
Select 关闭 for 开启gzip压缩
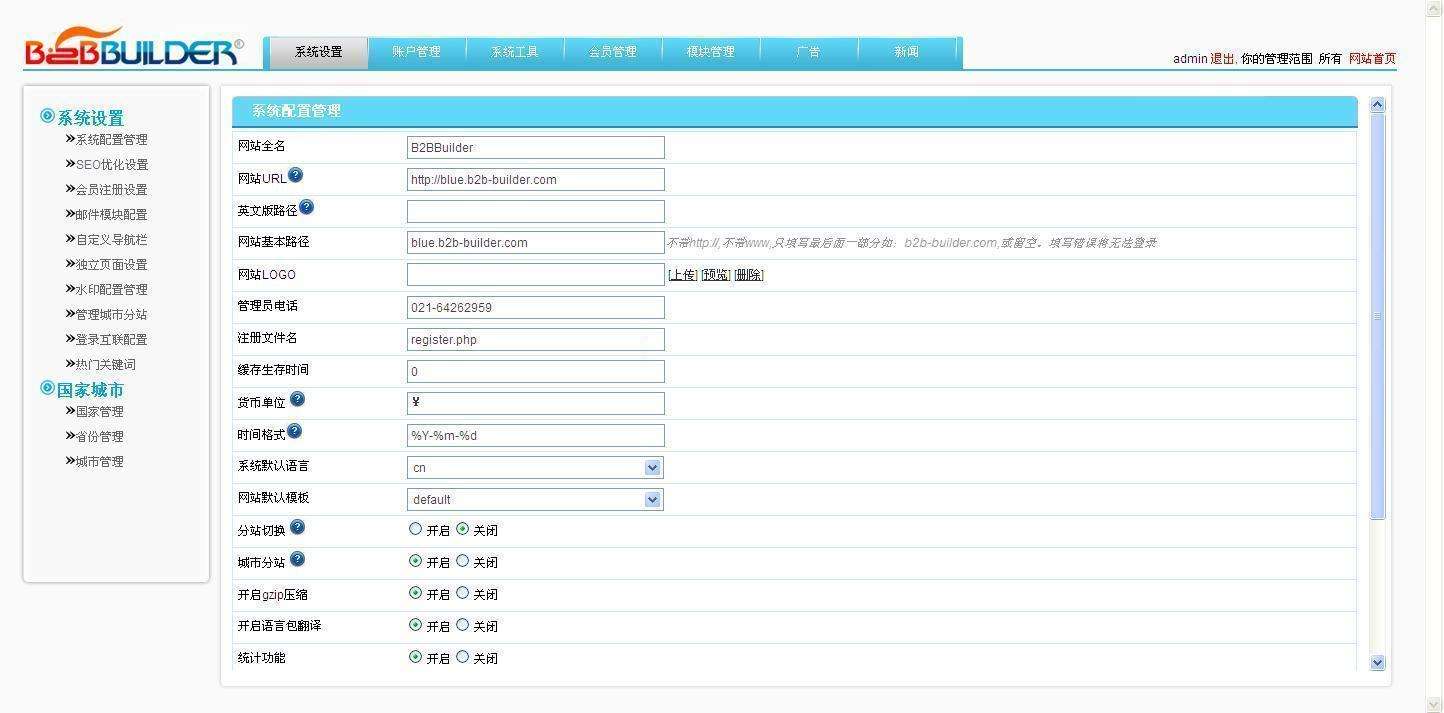[x=462, y=593]
